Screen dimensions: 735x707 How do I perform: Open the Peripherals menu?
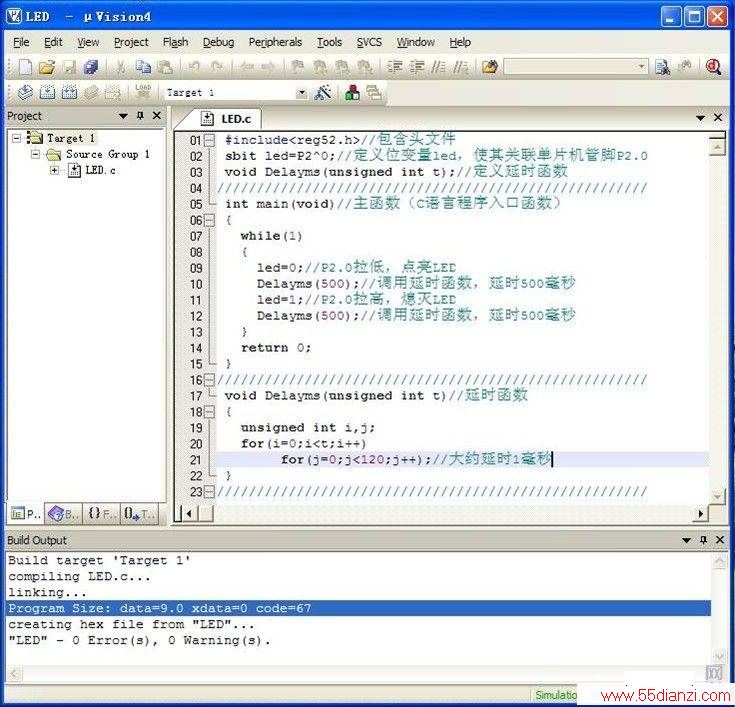[275, 42]
